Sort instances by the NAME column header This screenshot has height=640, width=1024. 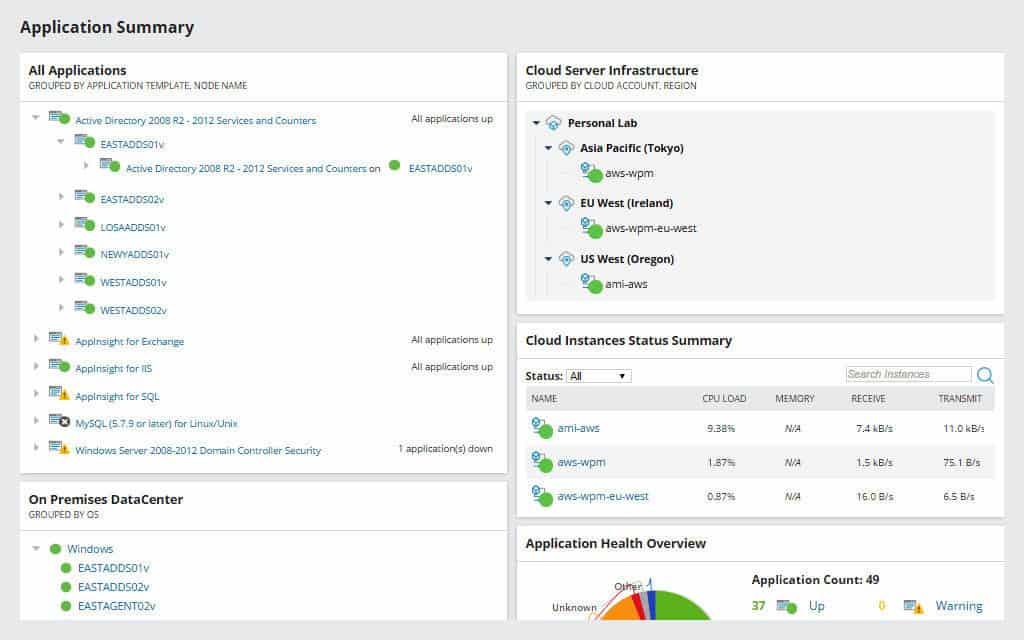tap(544, 398)
